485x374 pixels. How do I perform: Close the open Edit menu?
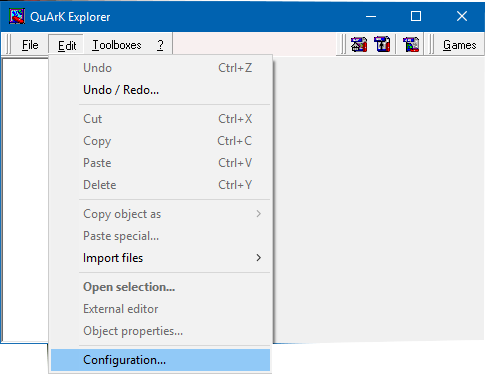click(67, 45)
